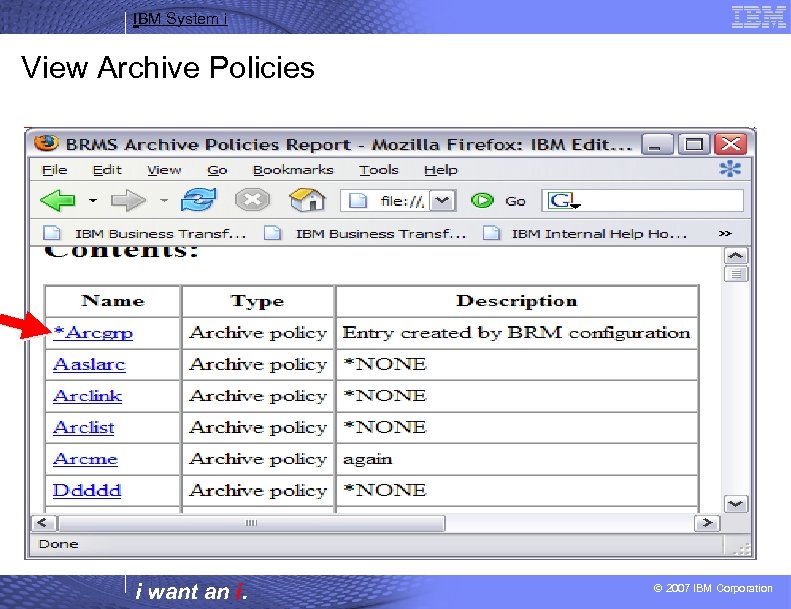Select the 'again' description cell
This screenshot has width=791, height=609.
[x=517, y=459]
